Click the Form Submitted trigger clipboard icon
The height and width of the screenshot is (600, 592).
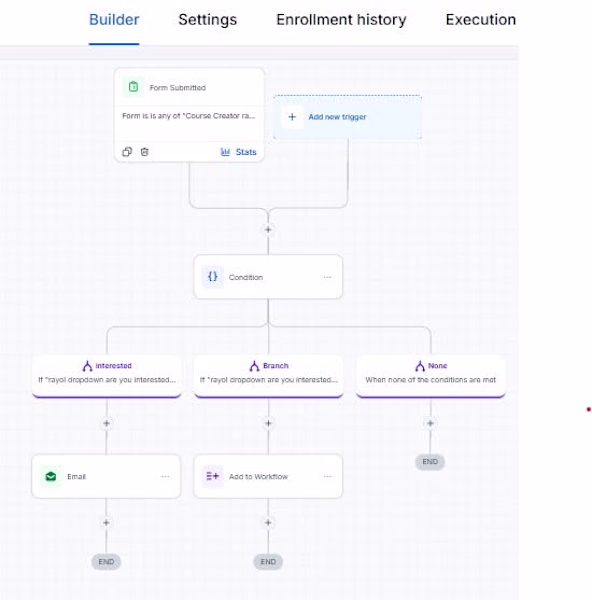pos(133,87)
